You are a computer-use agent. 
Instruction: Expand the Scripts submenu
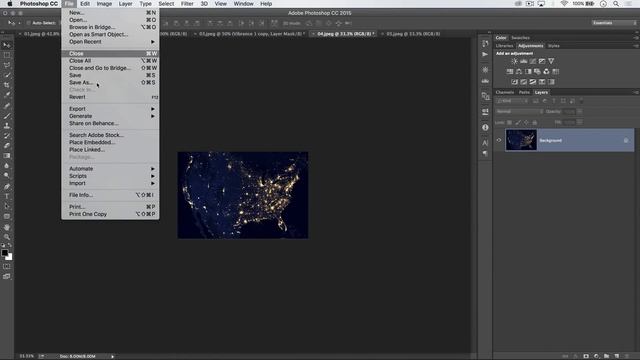[x=110, y=176]
